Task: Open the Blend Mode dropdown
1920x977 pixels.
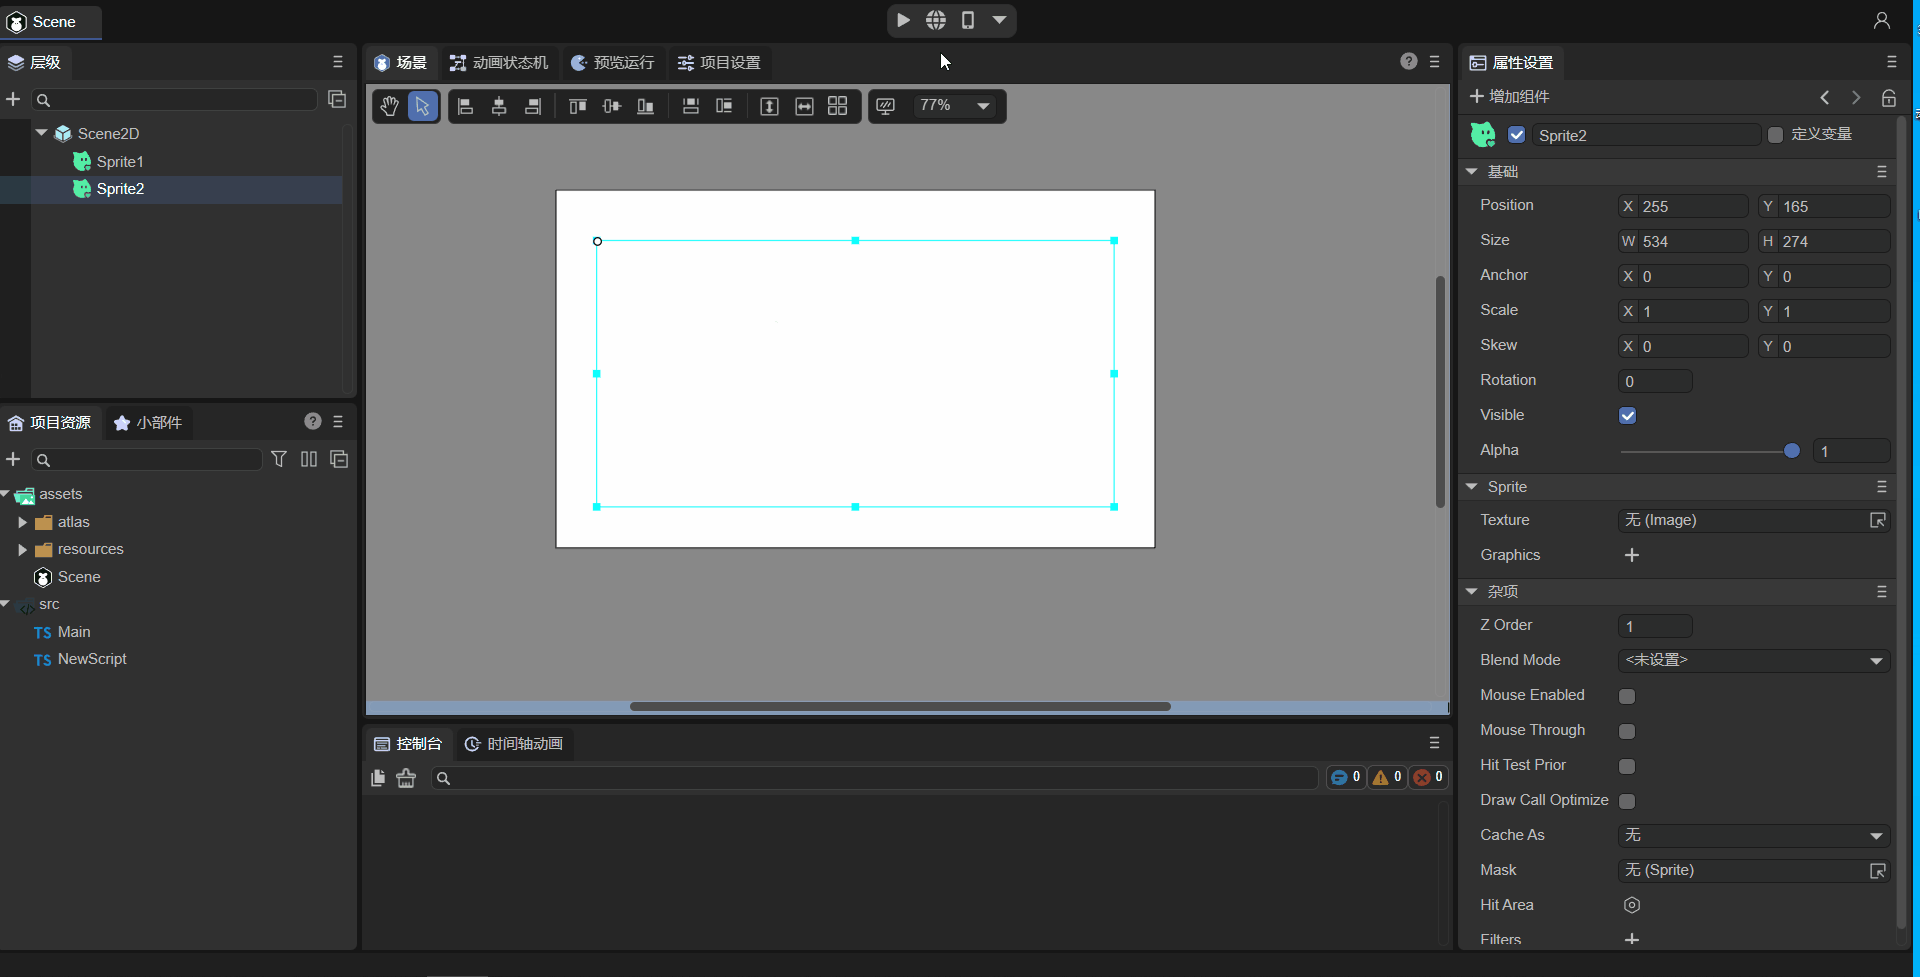Action: (1753, 661)
